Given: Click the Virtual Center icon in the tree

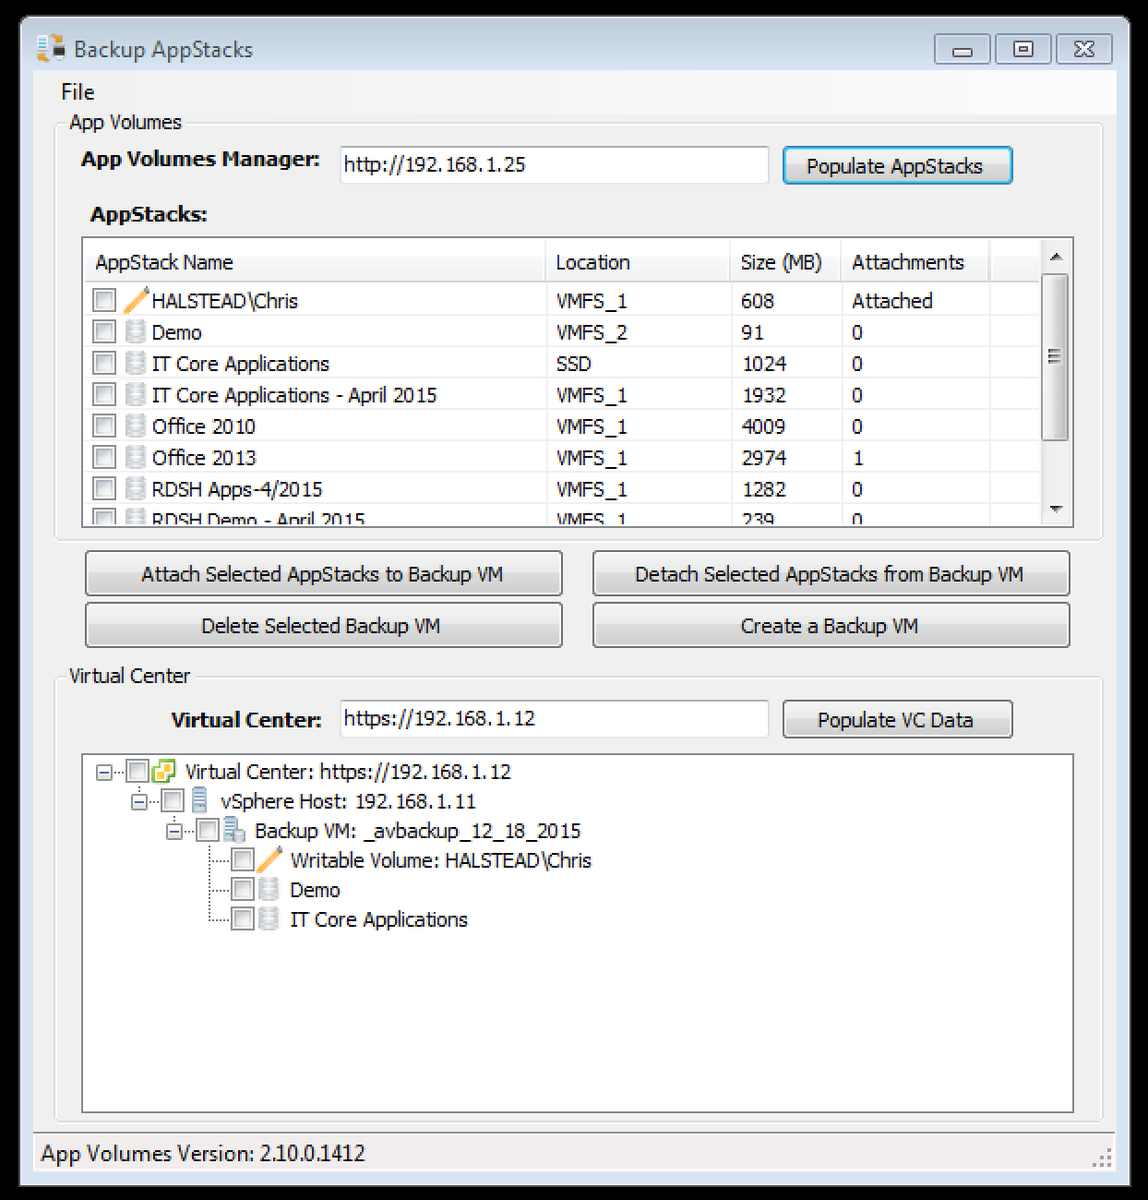Looking at the screenshot, I should tap(163, 771).
